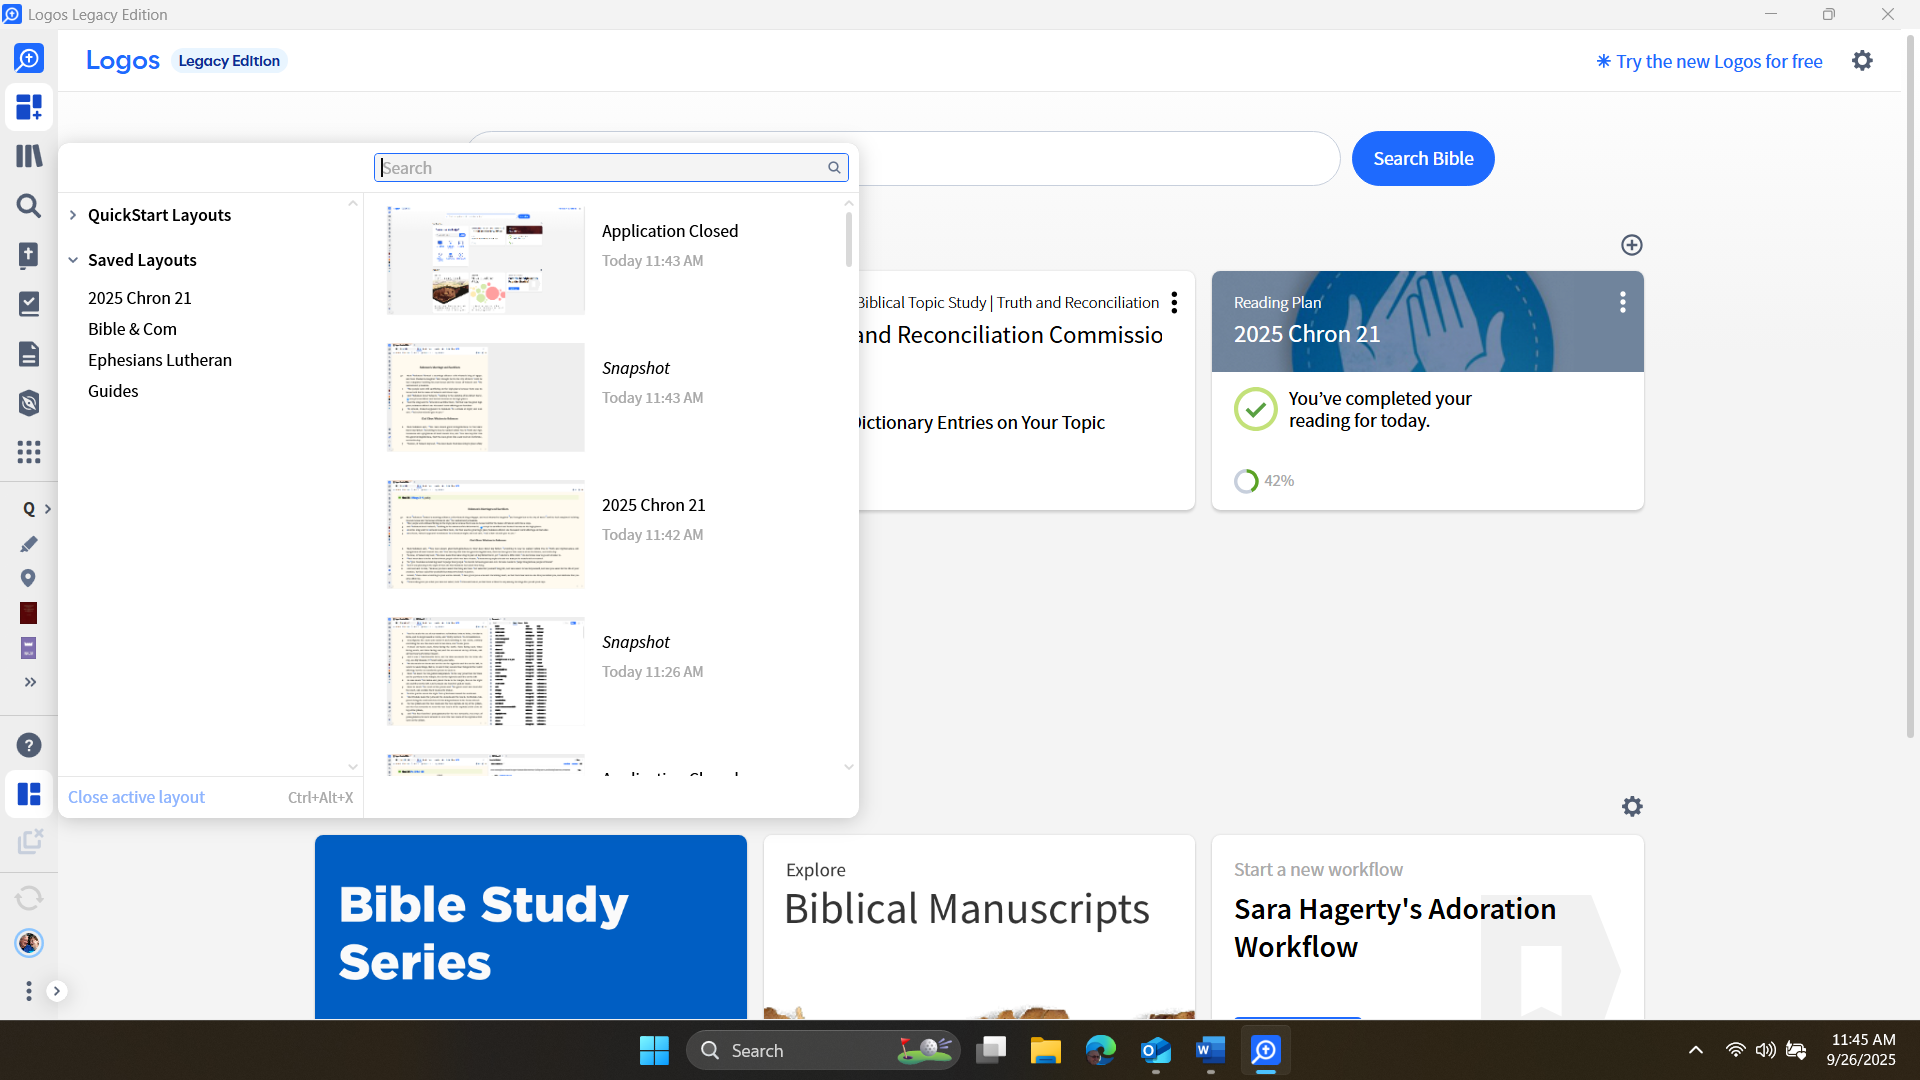1920x1080 pixels.
Task: Open the dark red book shortcut
Action: click(x=28, y=613)
